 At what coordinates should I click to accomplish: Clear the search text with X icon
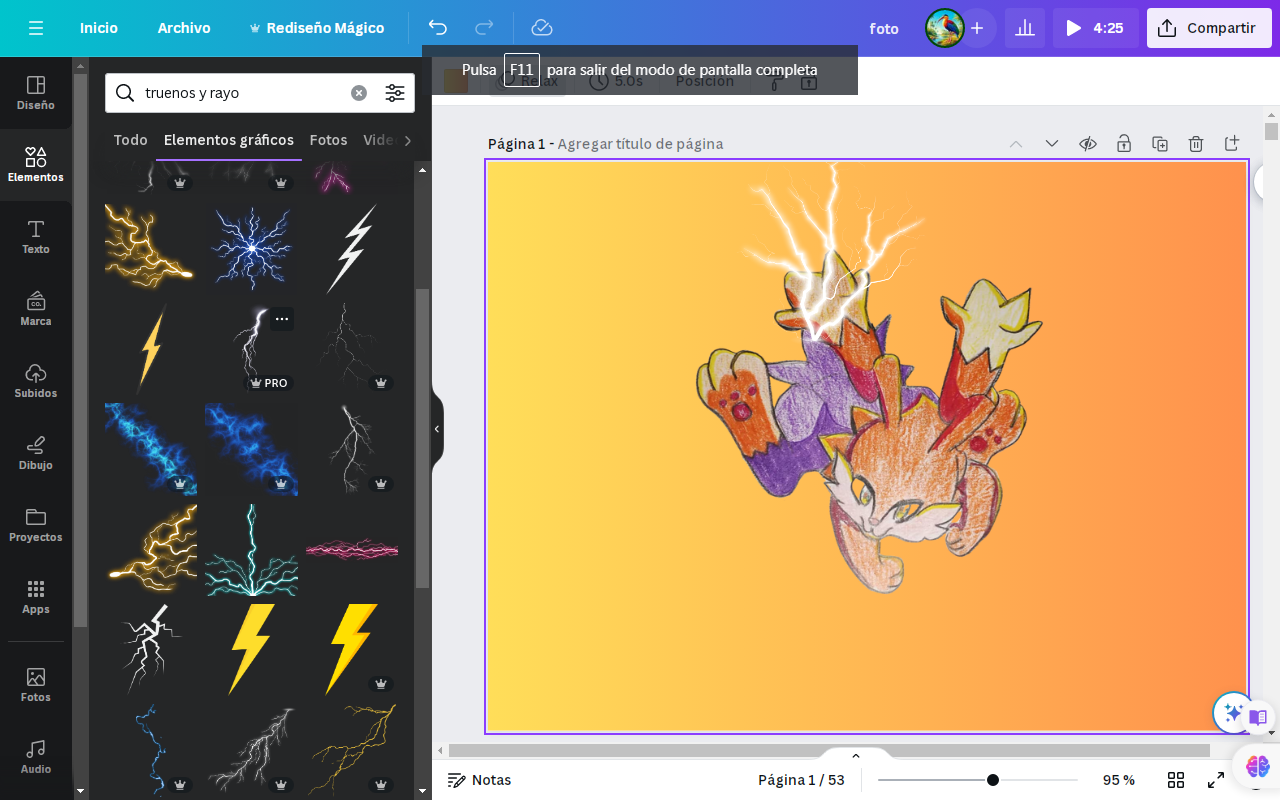[359, 93]
